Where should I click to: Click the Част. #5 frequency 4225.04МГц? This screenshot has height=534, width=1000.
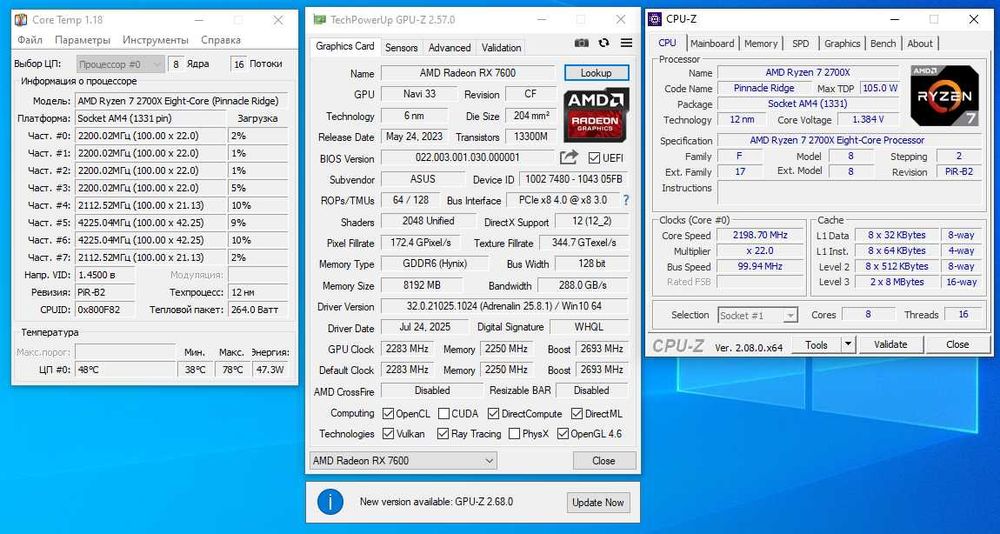(151, 223)
